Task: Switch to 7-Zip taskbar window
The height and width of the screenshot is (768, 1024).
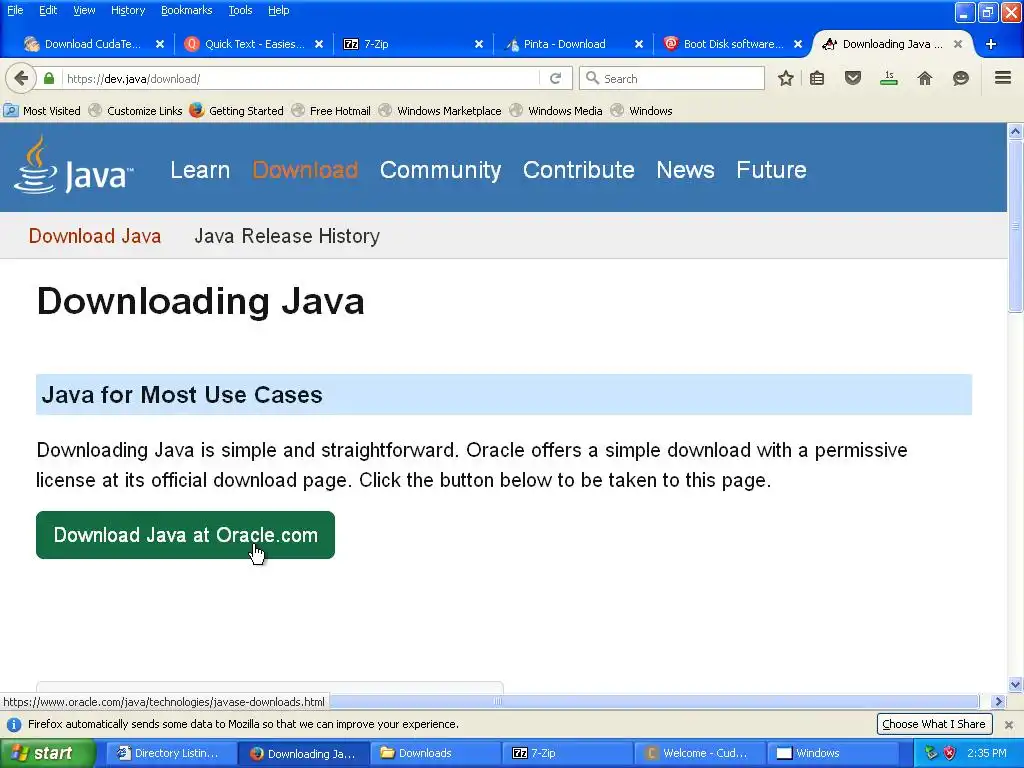Action: pos(567,754)
